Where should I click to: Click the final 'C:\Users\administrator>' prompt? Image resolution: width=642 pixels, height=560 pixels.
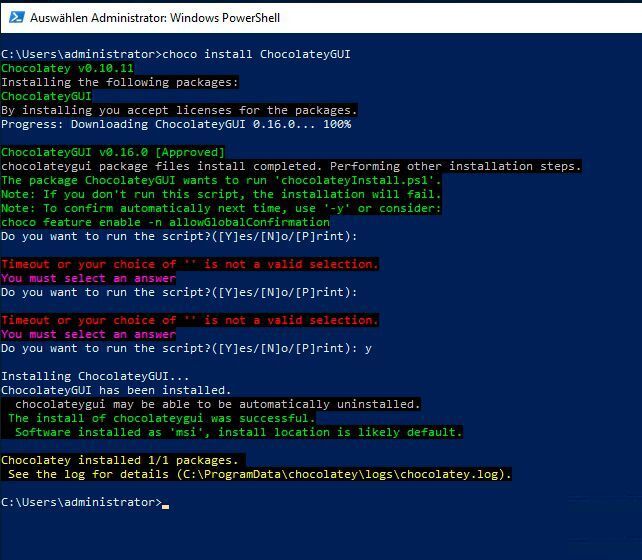pos(81,502)
